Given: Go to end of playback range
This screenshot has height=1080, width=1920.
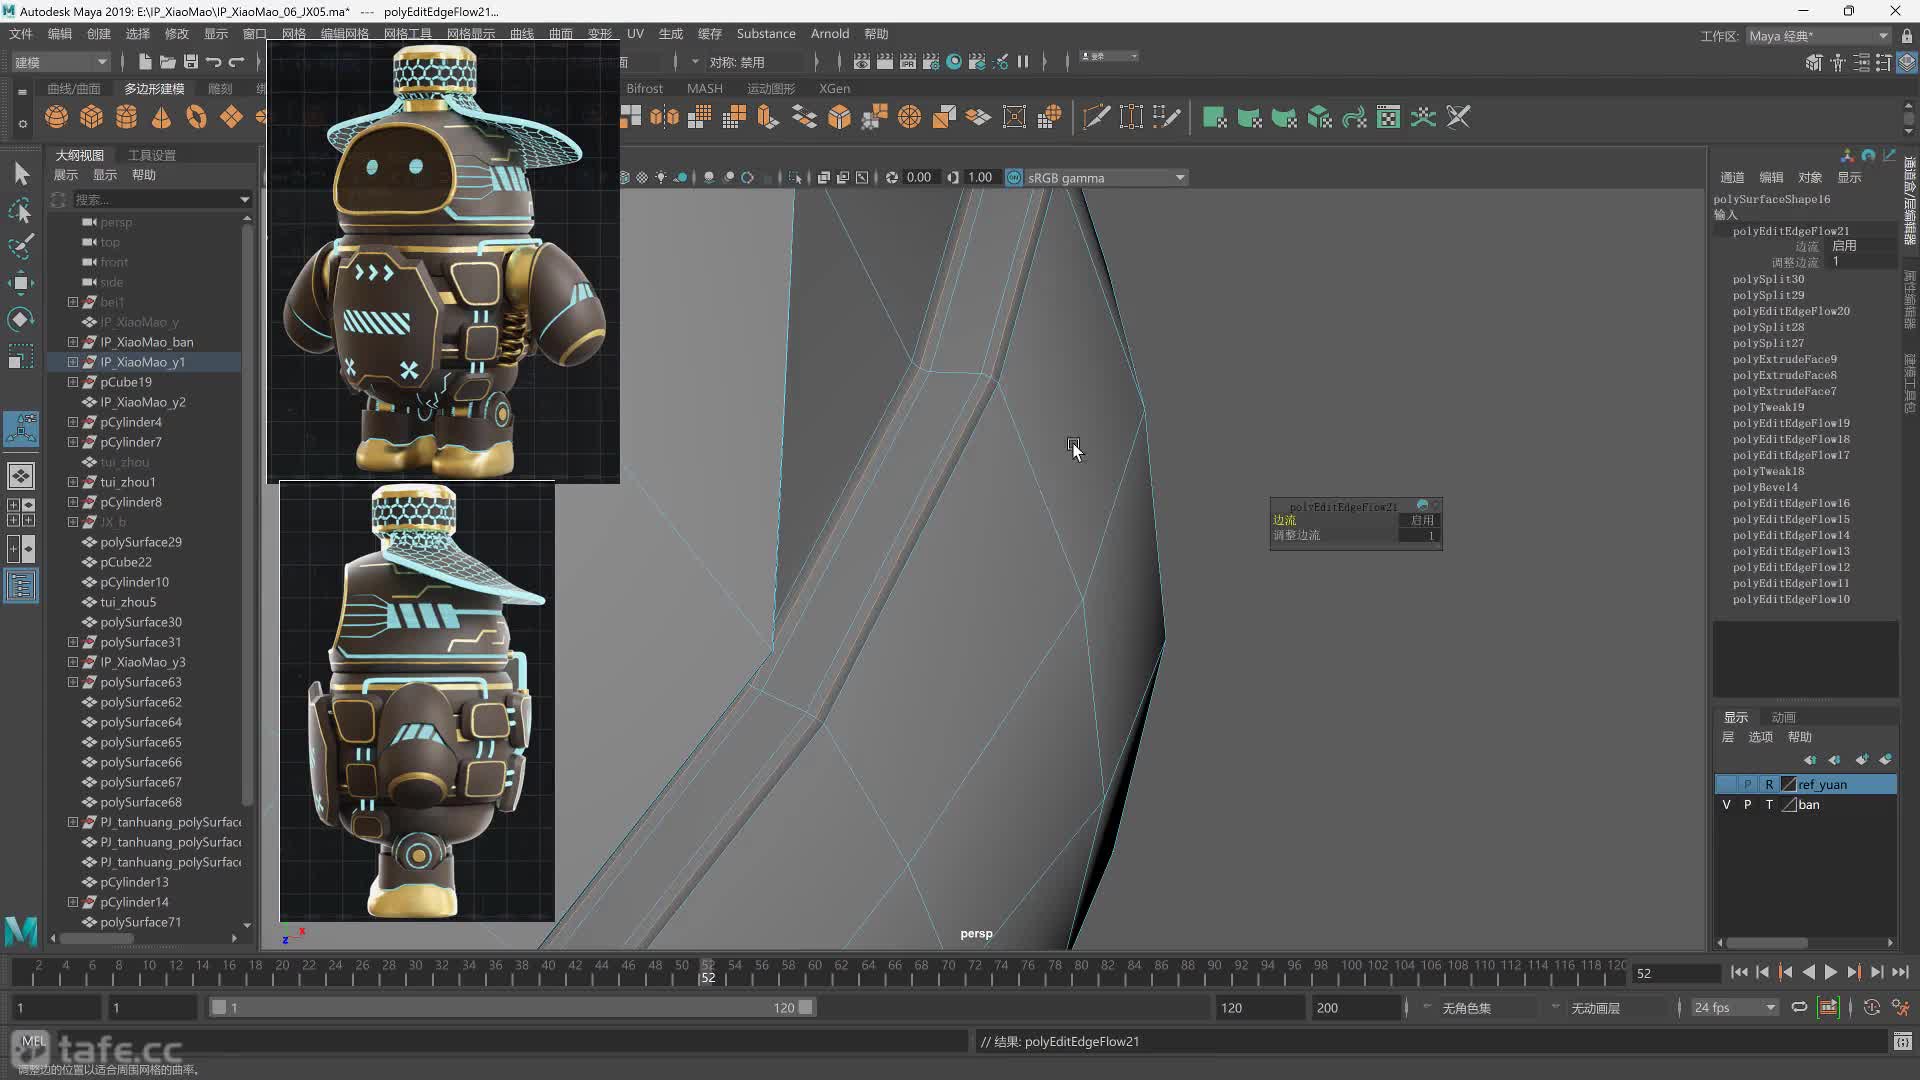Looking at the screenshot, I should click(x=1900, y=972).
